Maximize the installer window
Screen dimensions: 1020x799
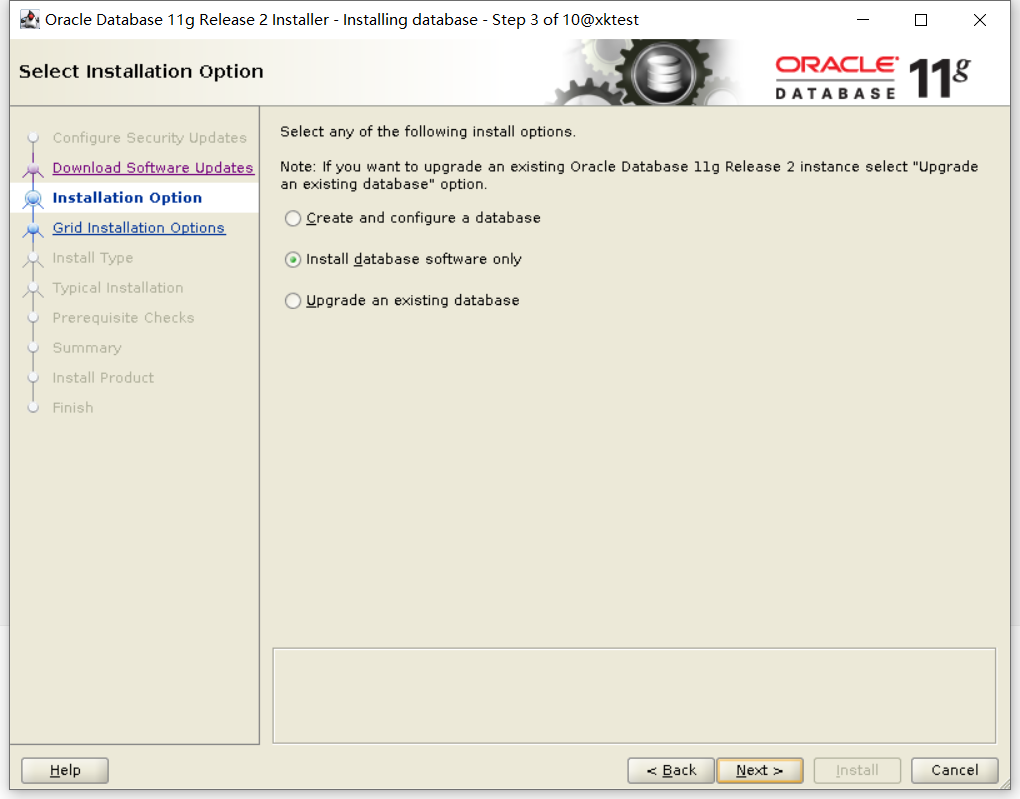click(x=920, y=20)
